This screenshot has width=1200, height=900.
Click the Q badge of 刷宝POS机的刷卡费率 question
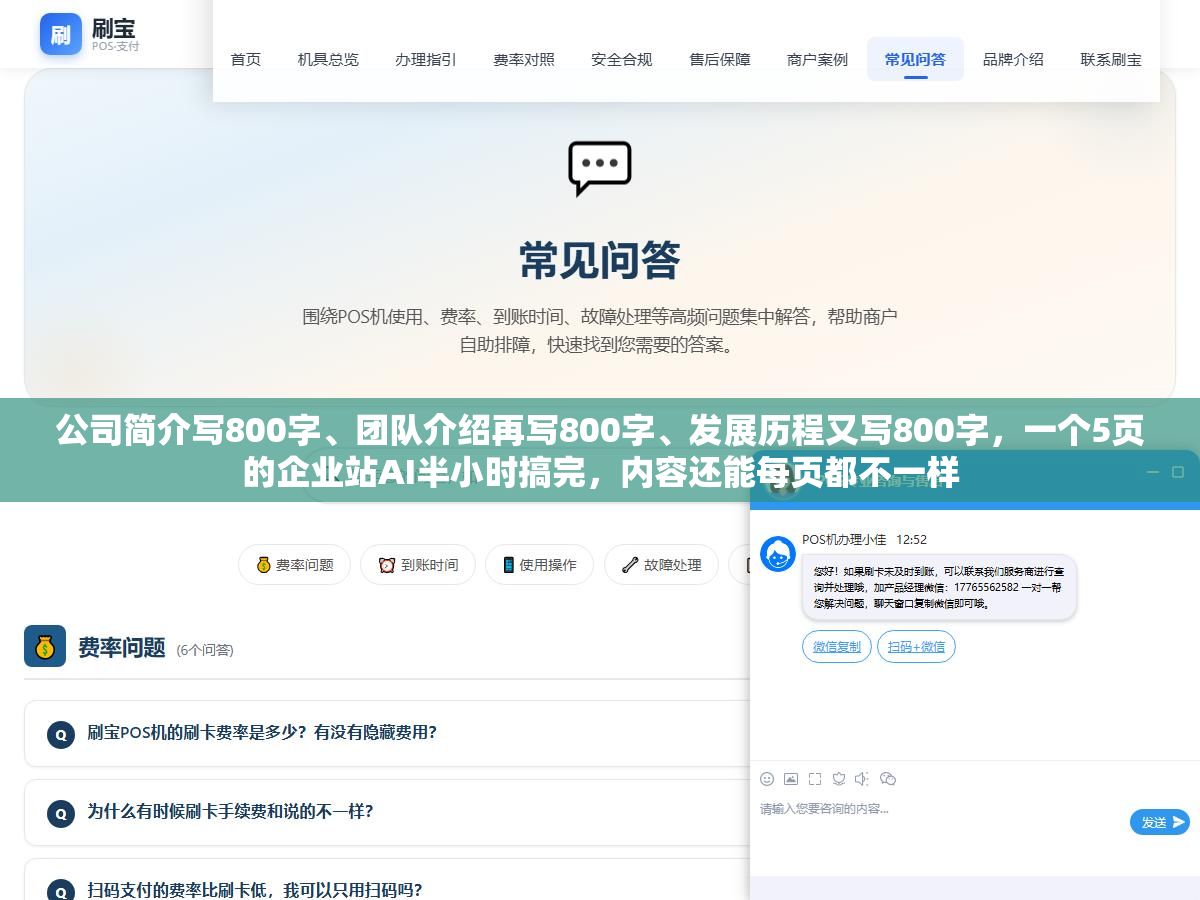(61, 735)
